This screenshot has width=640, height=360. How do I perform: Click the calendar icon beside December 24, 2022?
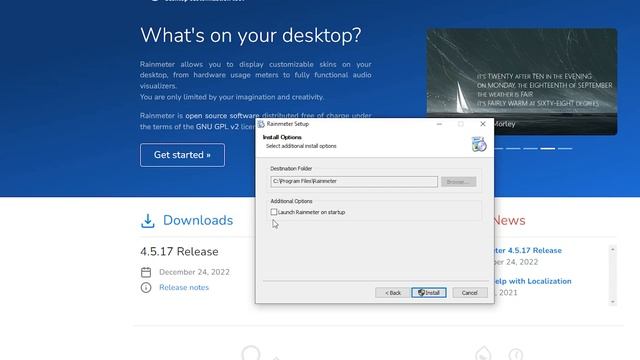[146, 272]
